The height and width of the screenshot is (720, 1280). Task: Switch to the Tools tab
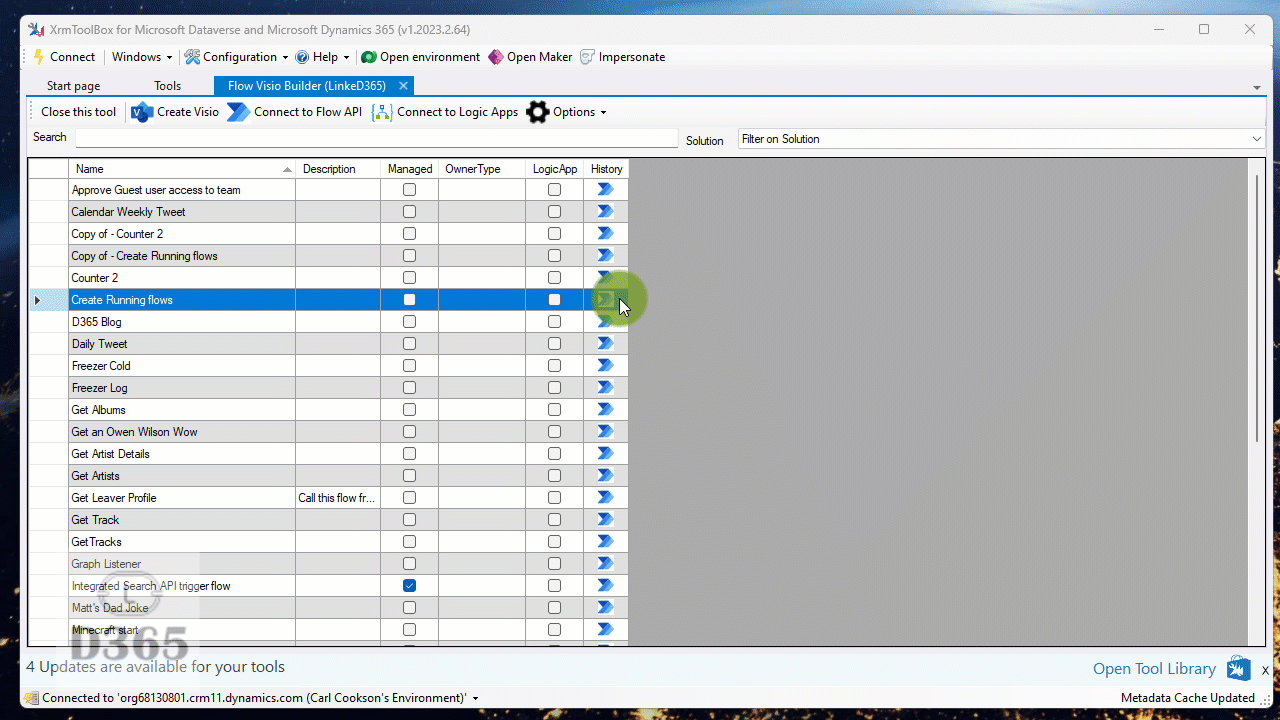tap(168, 86)
